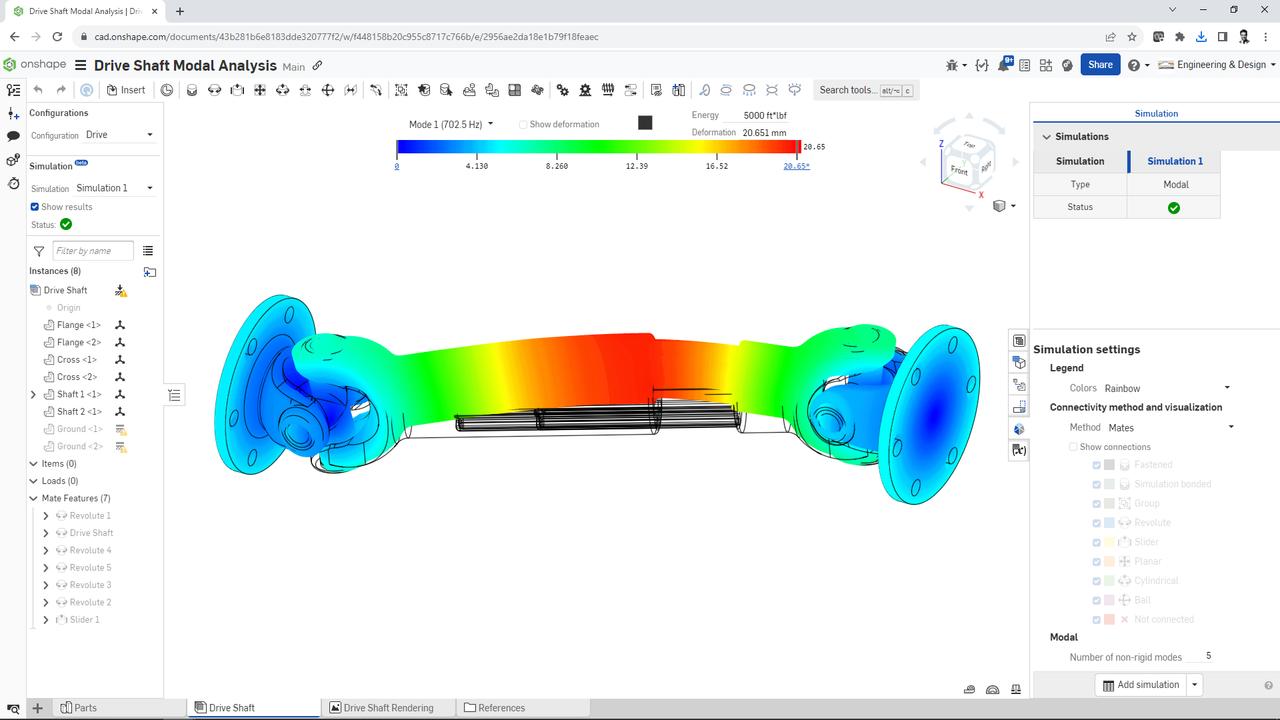Select the view cube display mode icon
This screenshot has width=1280, height=720.
tap(996, 206)
